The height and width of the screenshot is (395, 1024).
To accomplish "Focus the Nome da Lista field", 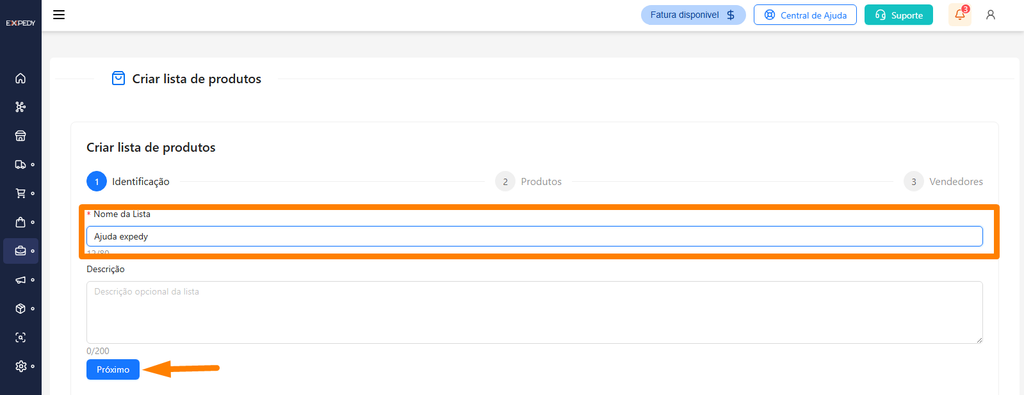I will tap(534, 236).
